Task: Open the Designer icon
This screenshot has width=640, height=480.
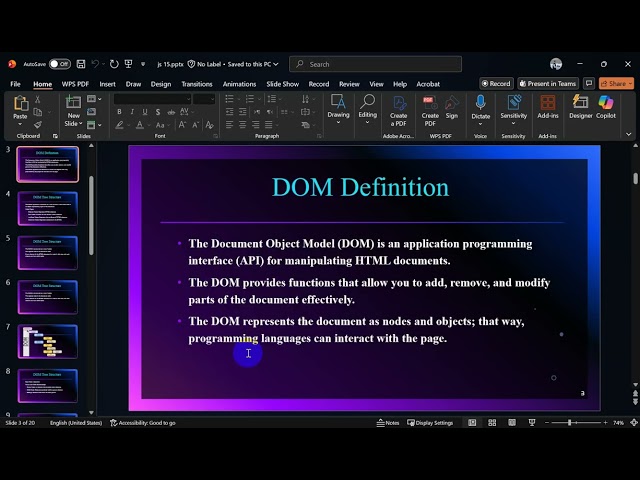Action: coord(580,102)
